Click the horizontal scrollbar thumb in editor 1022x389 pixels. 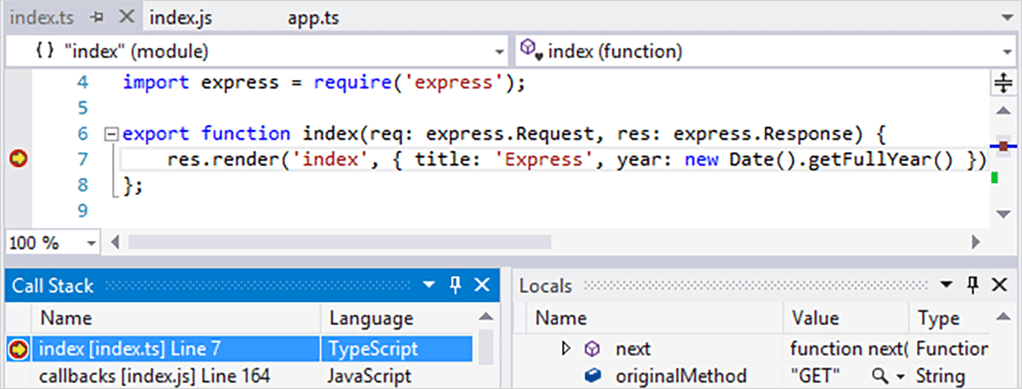click(x=339, y=243)
